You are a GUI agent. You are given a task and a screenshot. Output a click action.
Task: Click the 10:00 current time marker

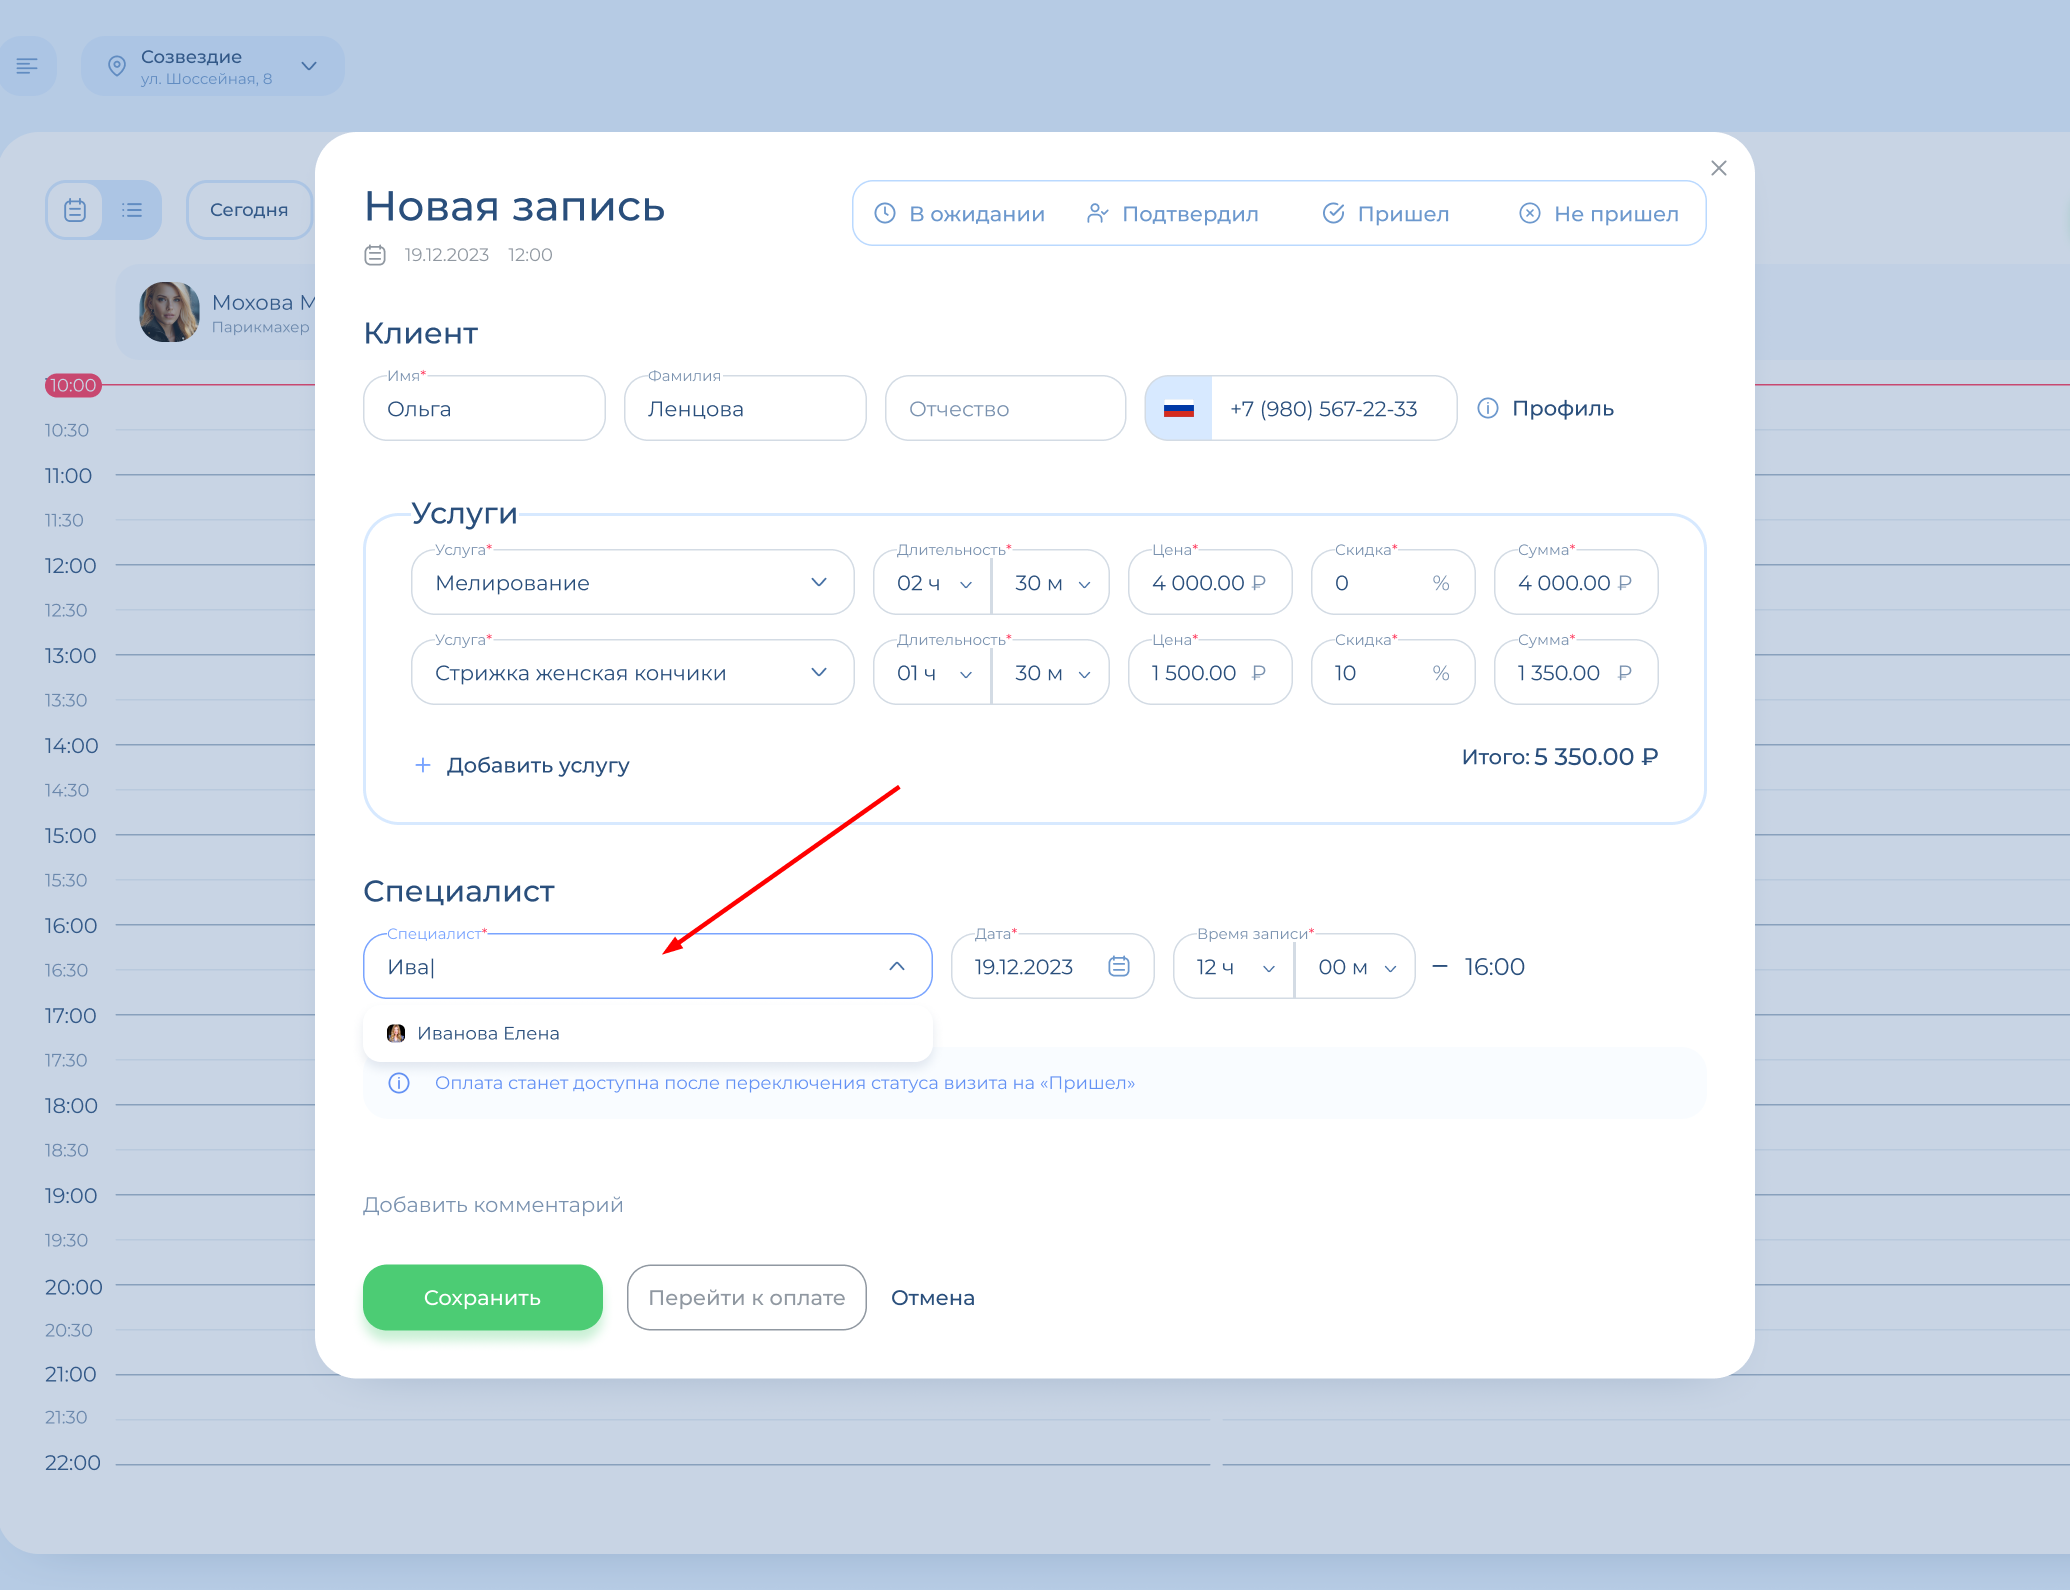pyautogui.click(x=73, y=385)
